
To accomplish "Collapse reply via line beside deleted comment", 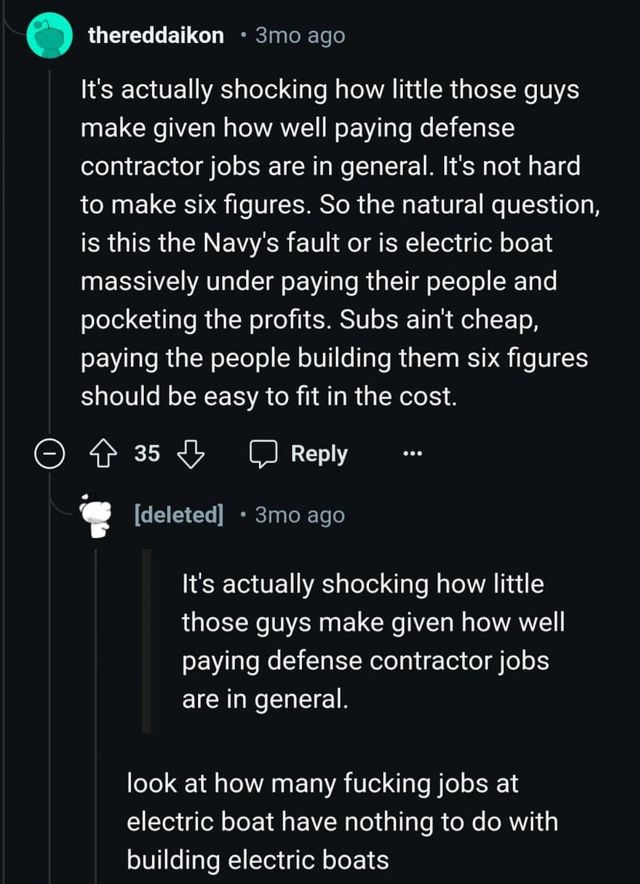I will [97, 700].
